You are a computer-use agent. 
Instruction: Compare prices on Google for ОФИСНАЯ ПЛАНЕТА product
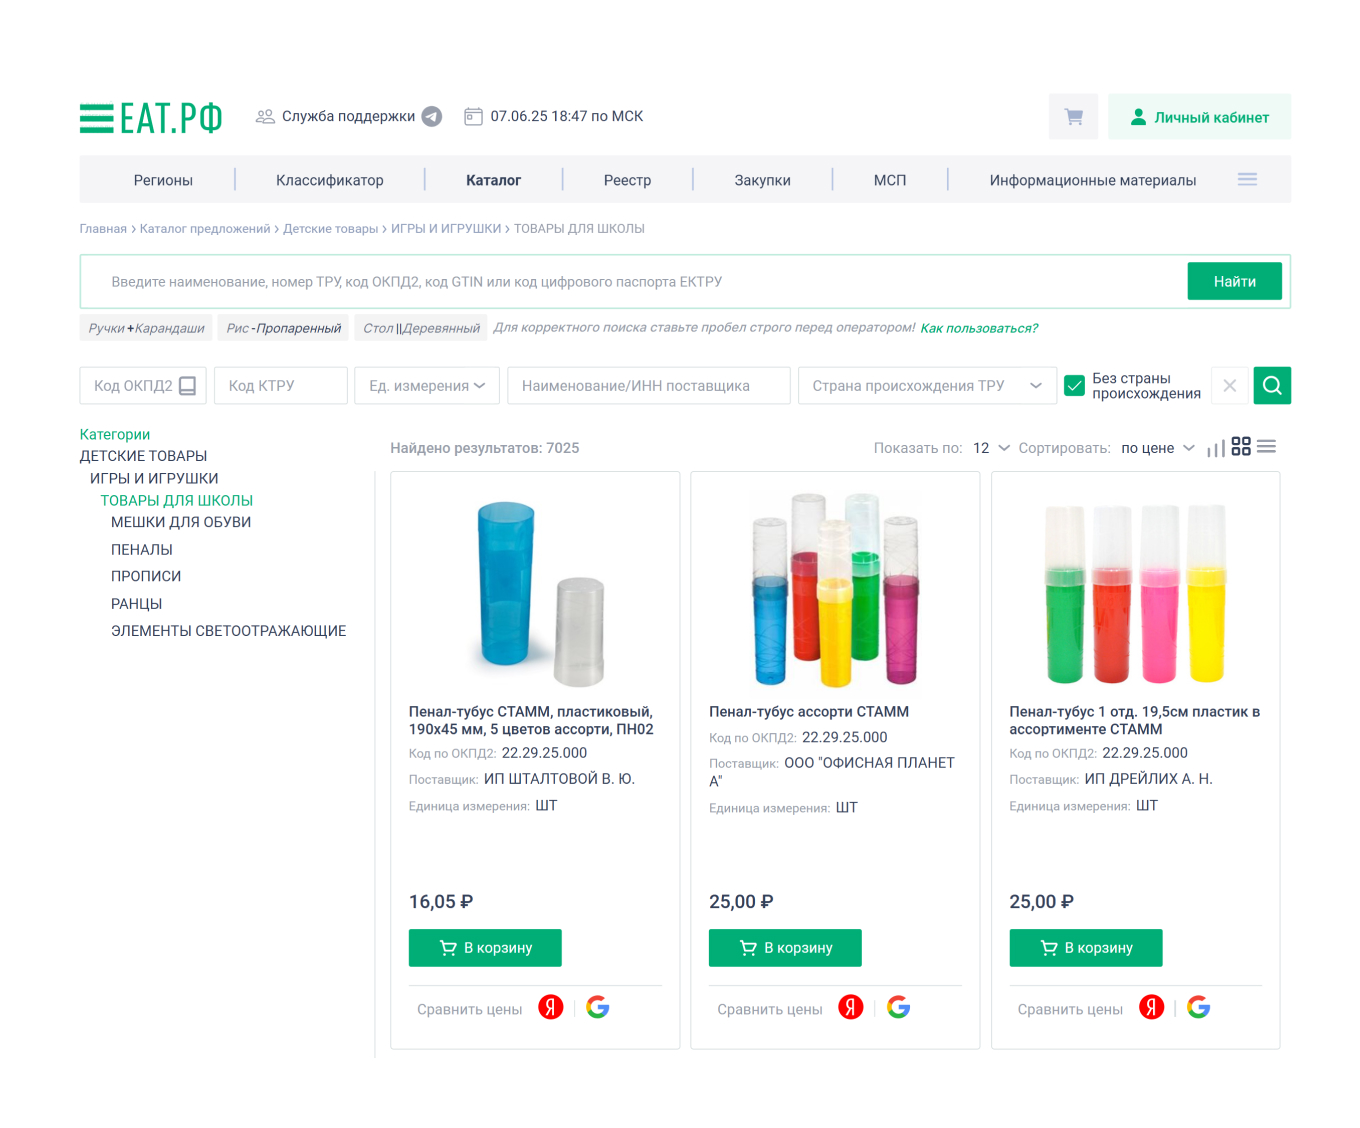click(898, 1008)
